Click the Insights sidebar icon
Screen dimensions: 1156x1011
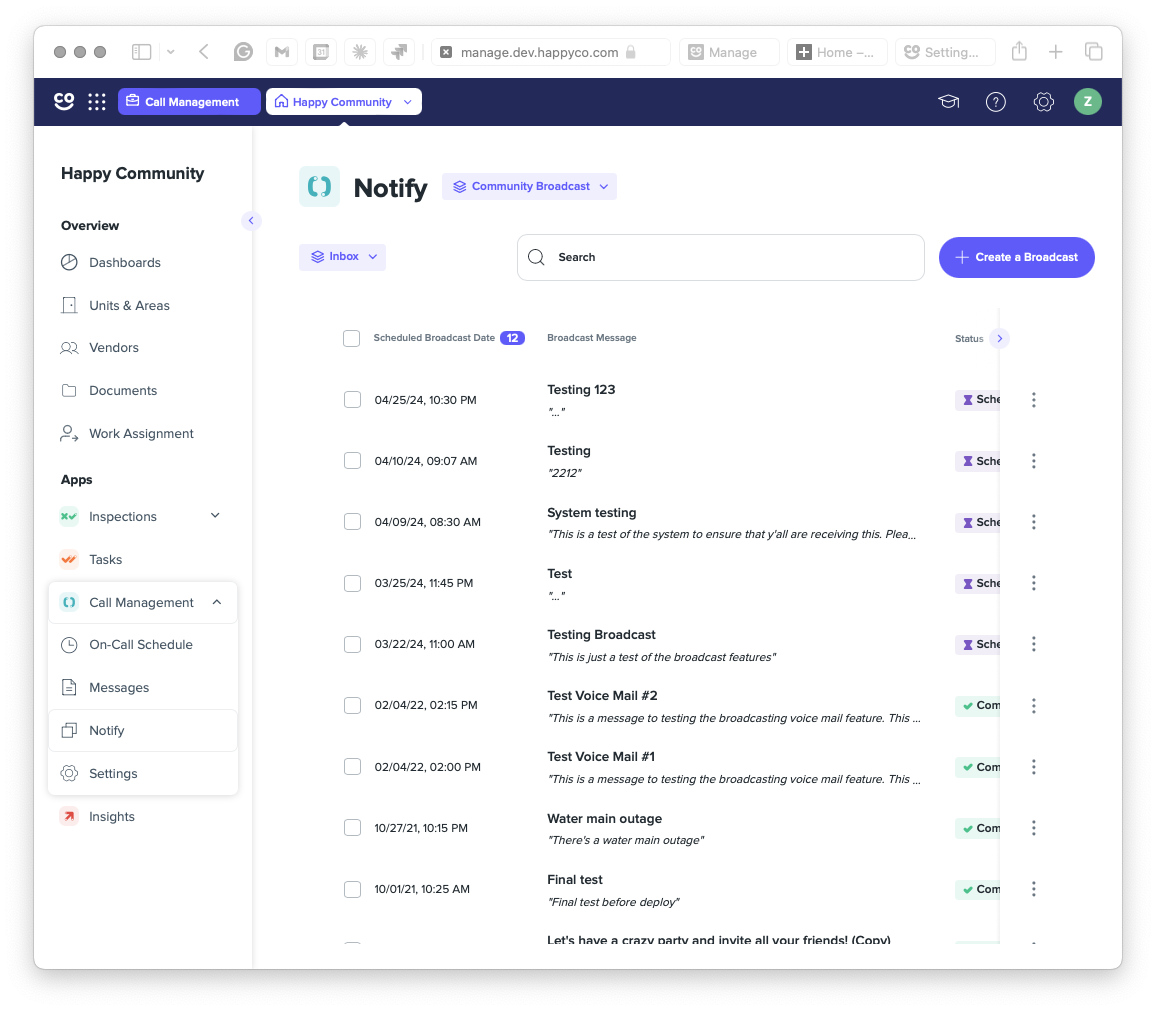click(69, 816)
